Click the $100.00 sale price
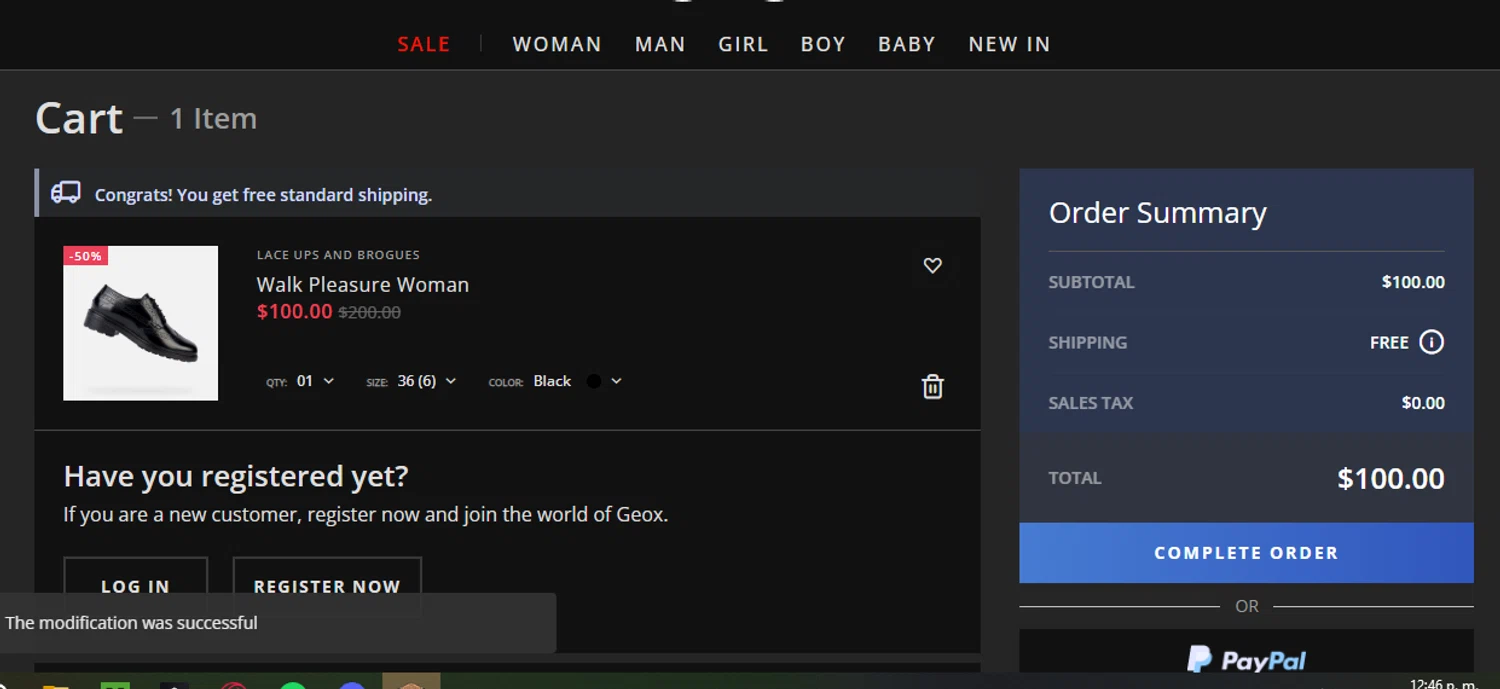 (x=294, y=311)
